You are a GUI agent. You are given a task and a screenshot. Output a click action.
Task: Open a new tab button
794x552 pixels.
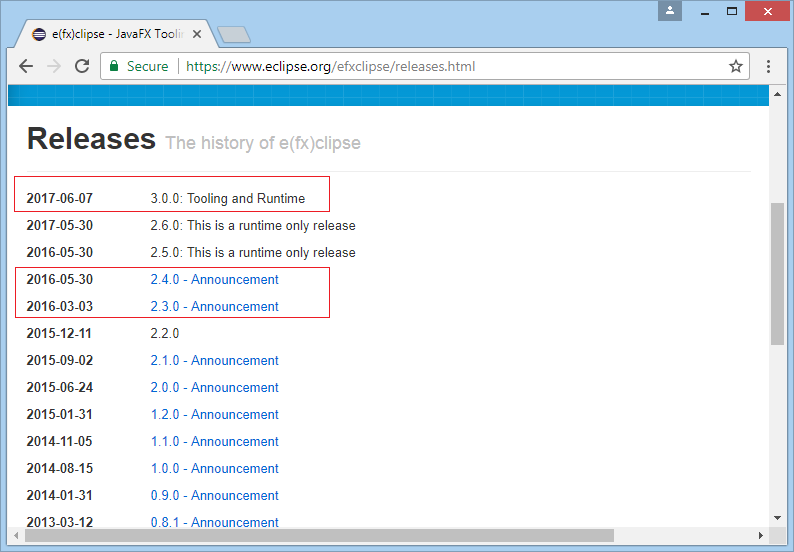point(233,34)
